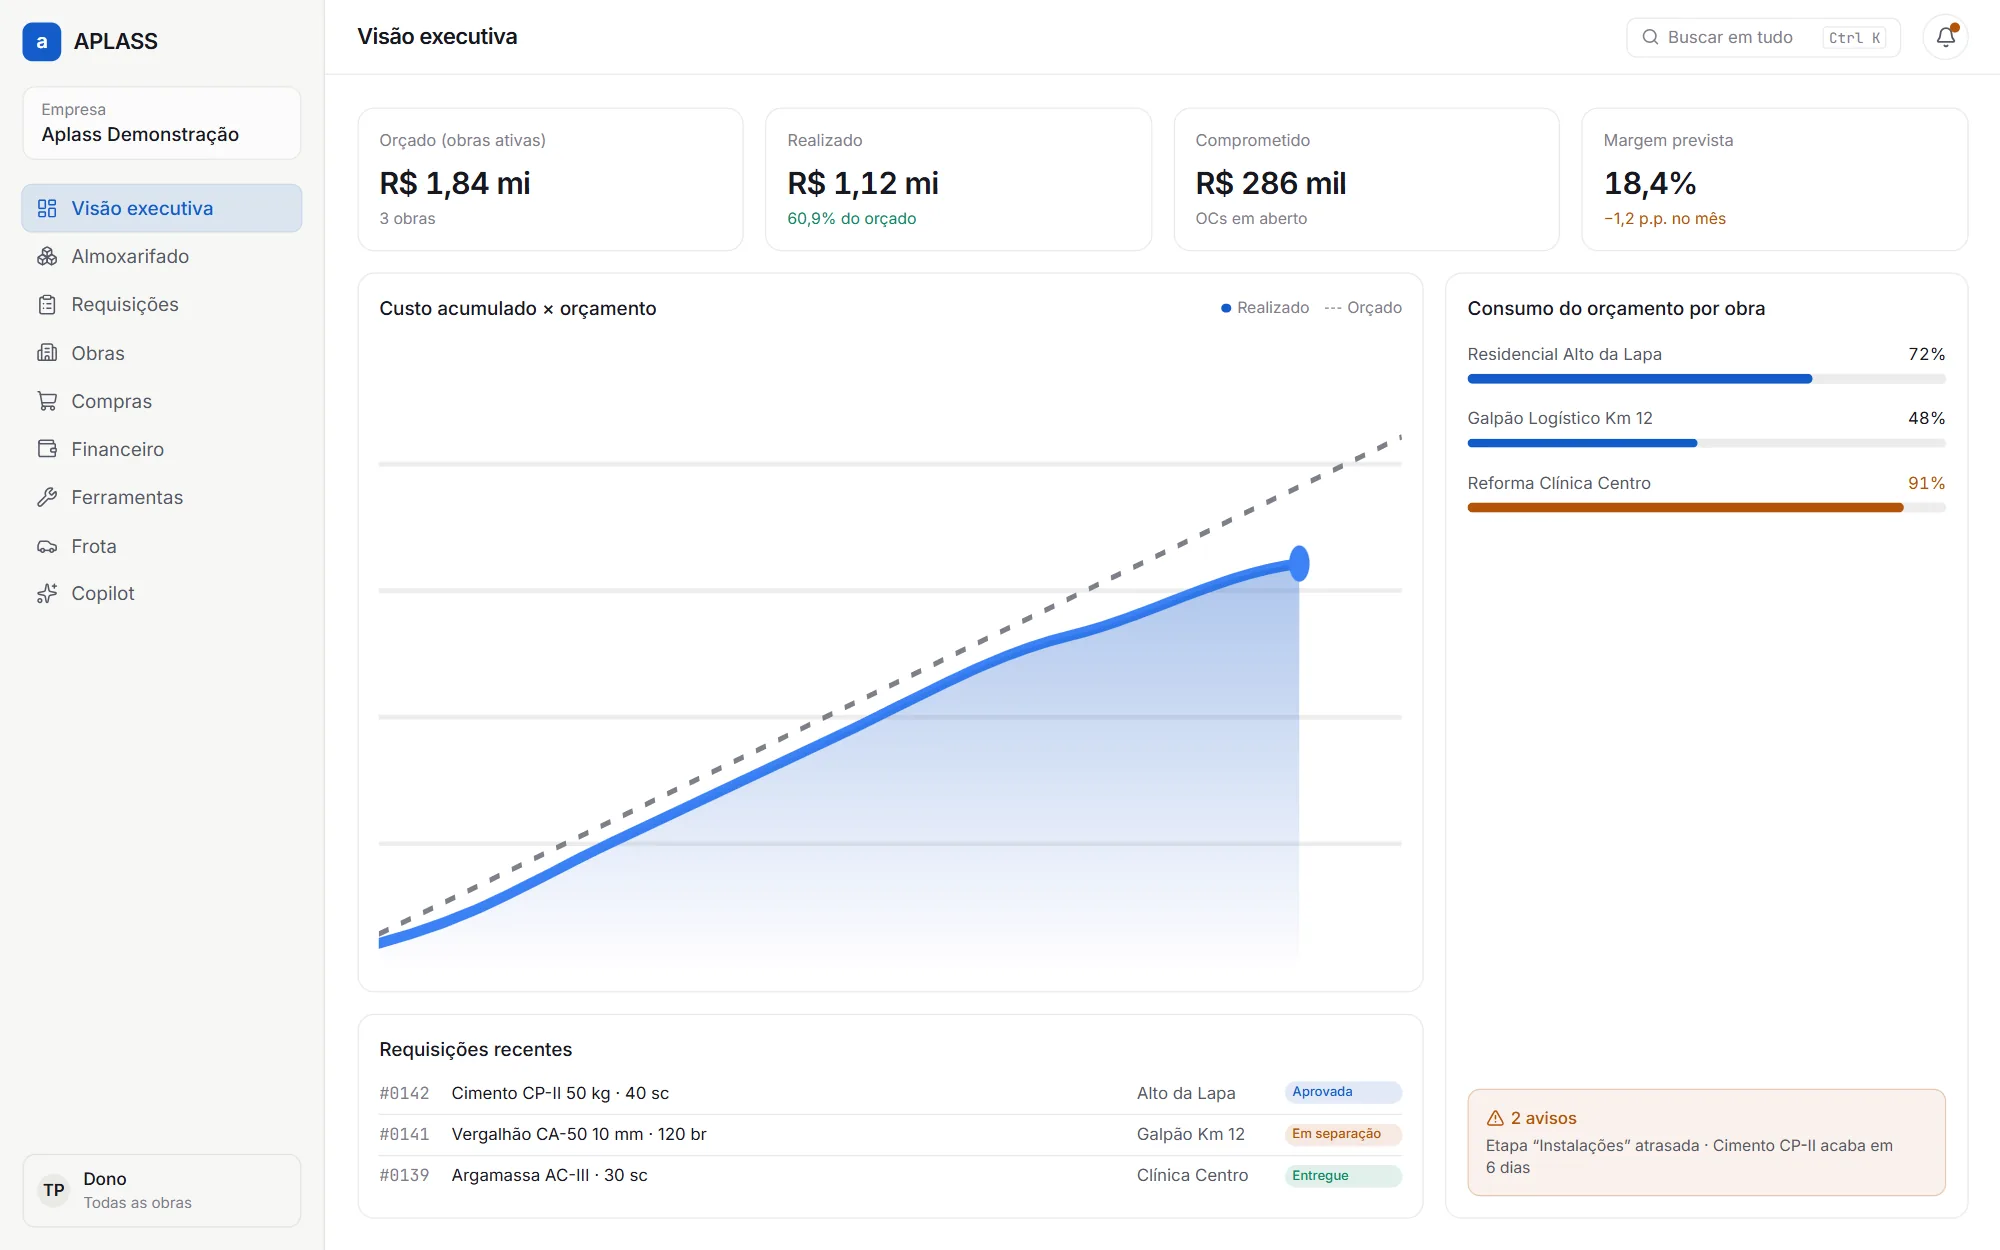The width and height of the screenshot is (2000, 1250).
Task: Open requisition #0139 Argamassa AC-III
Action: (x=890, y=1175)
